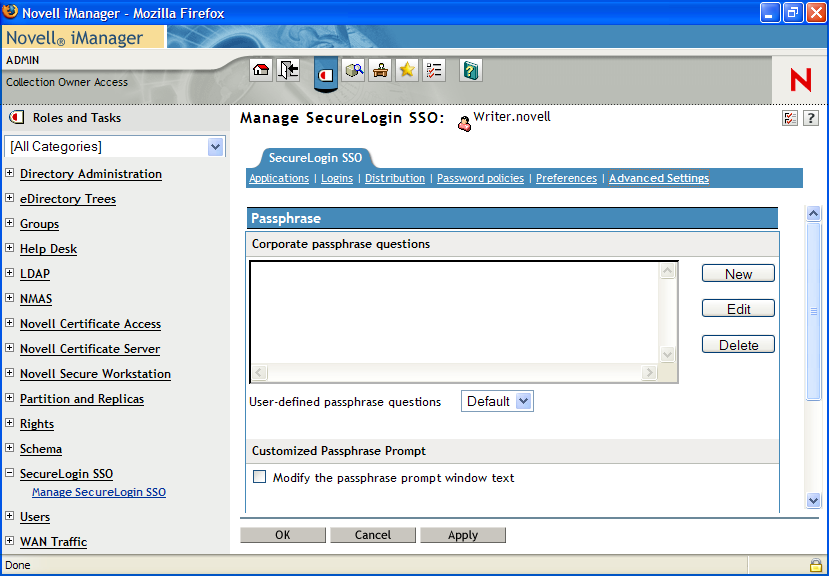Switch to the Logins tab
829x576 pixels.
tap(337, 178)
